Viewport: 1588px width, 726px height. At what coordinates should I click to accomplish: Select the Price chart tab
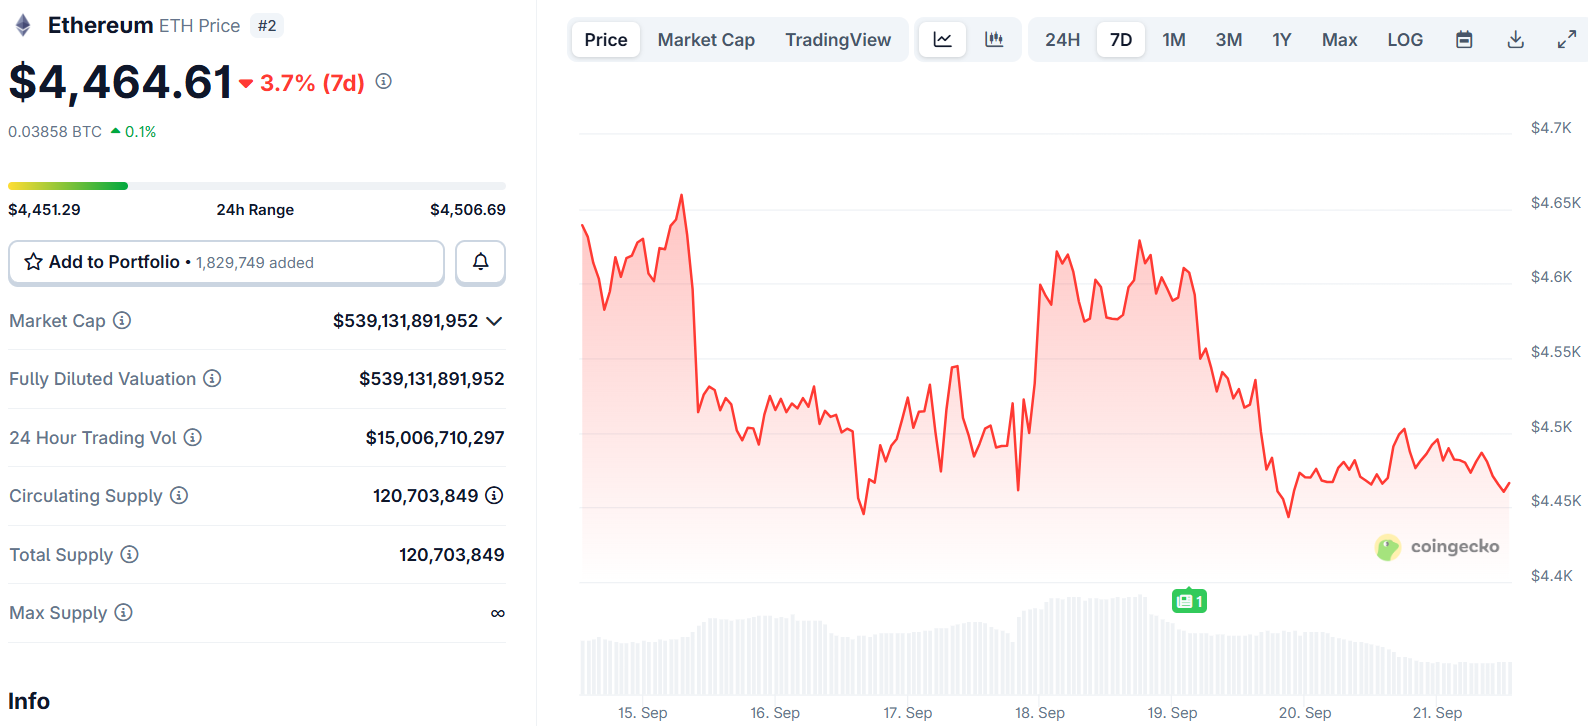(606, 40)
